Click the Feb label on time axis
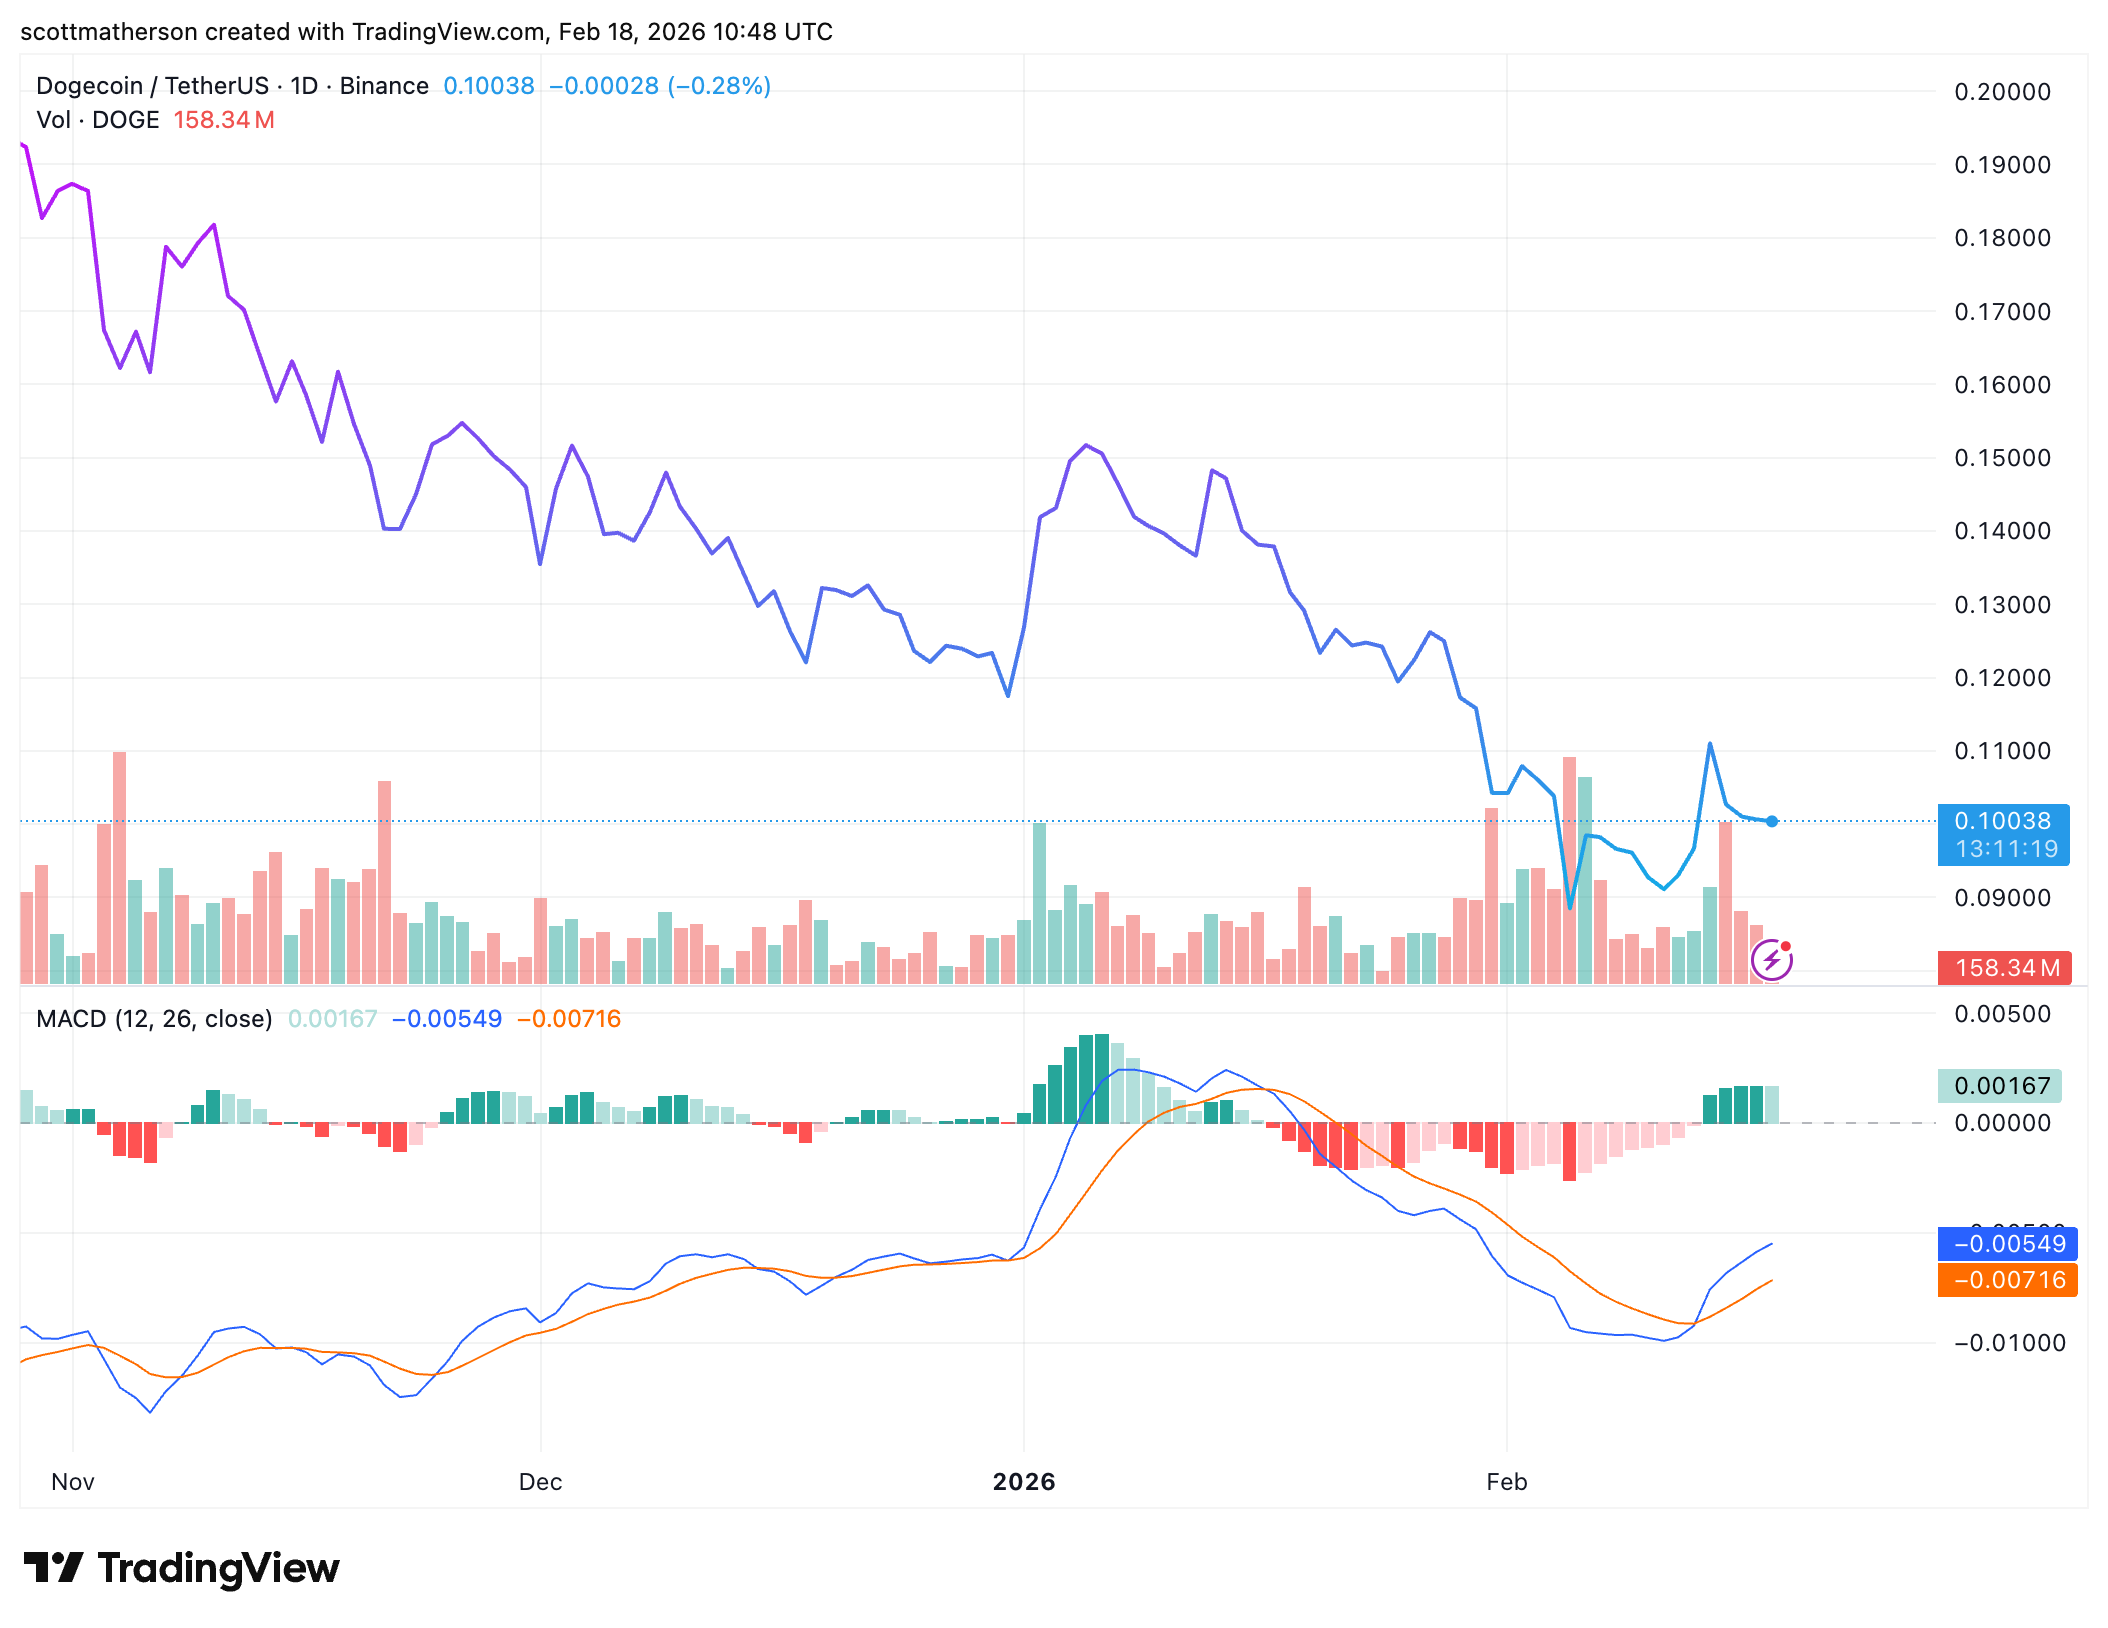 pyautogui.click(x=1506, y=1482)
